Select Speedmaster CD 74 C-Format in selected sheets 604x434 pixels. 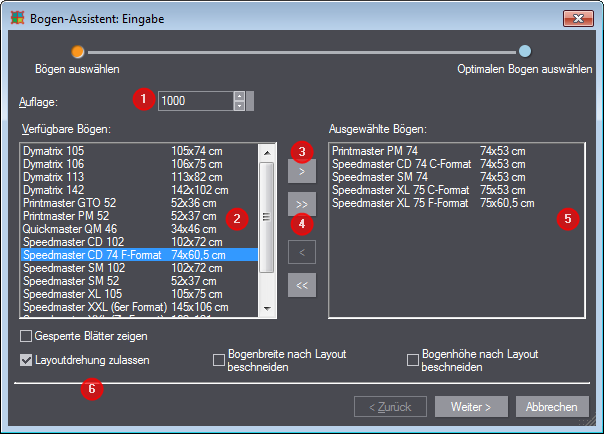[x=457, y=164]
